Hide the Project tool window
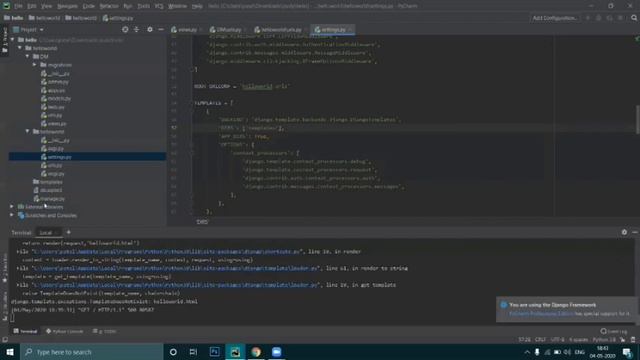The image size is (640, 360). (161, 29)
